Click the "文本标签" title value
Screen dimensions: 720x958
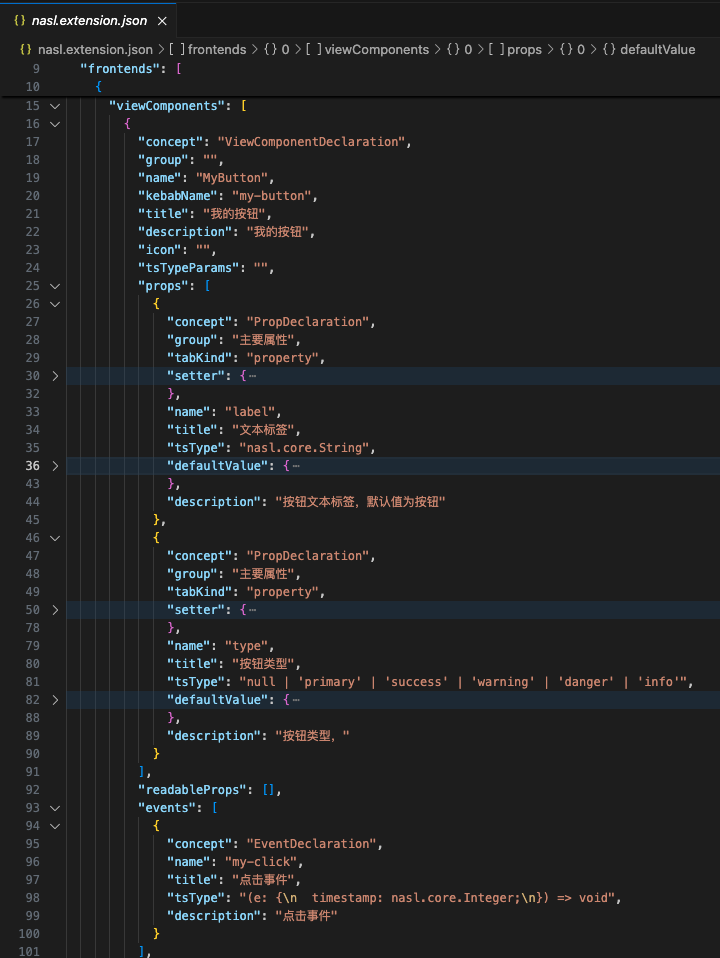click(x=263, y=430)
